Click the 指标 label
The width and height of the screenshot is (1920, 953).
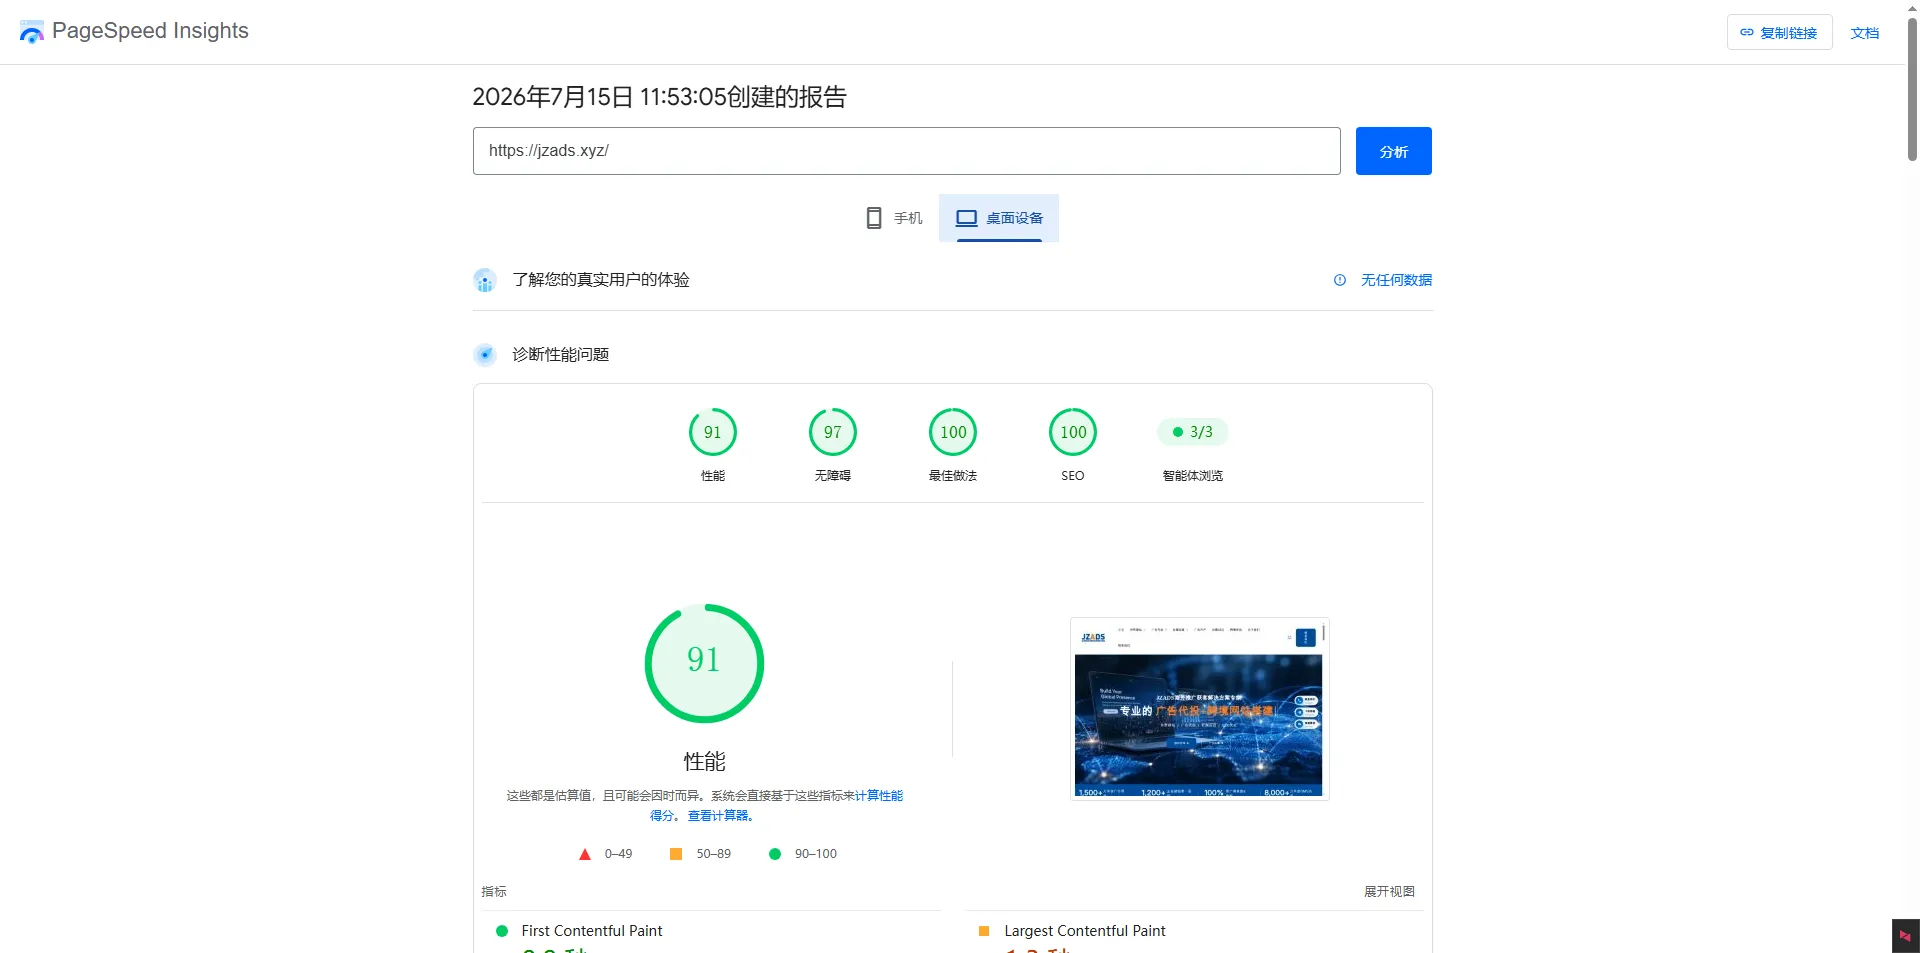tap(494, 891)
